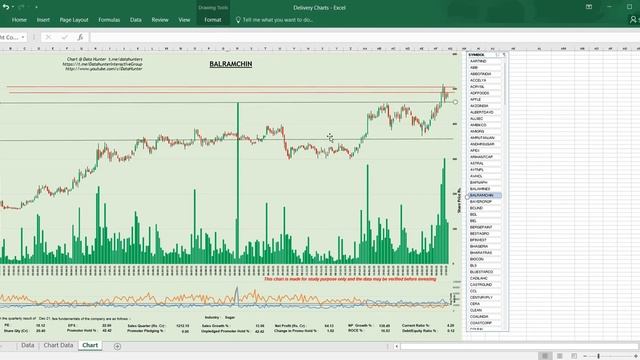Click the zoom slider handle
This screenshot has width=640, height=360.
pos(598,356)
